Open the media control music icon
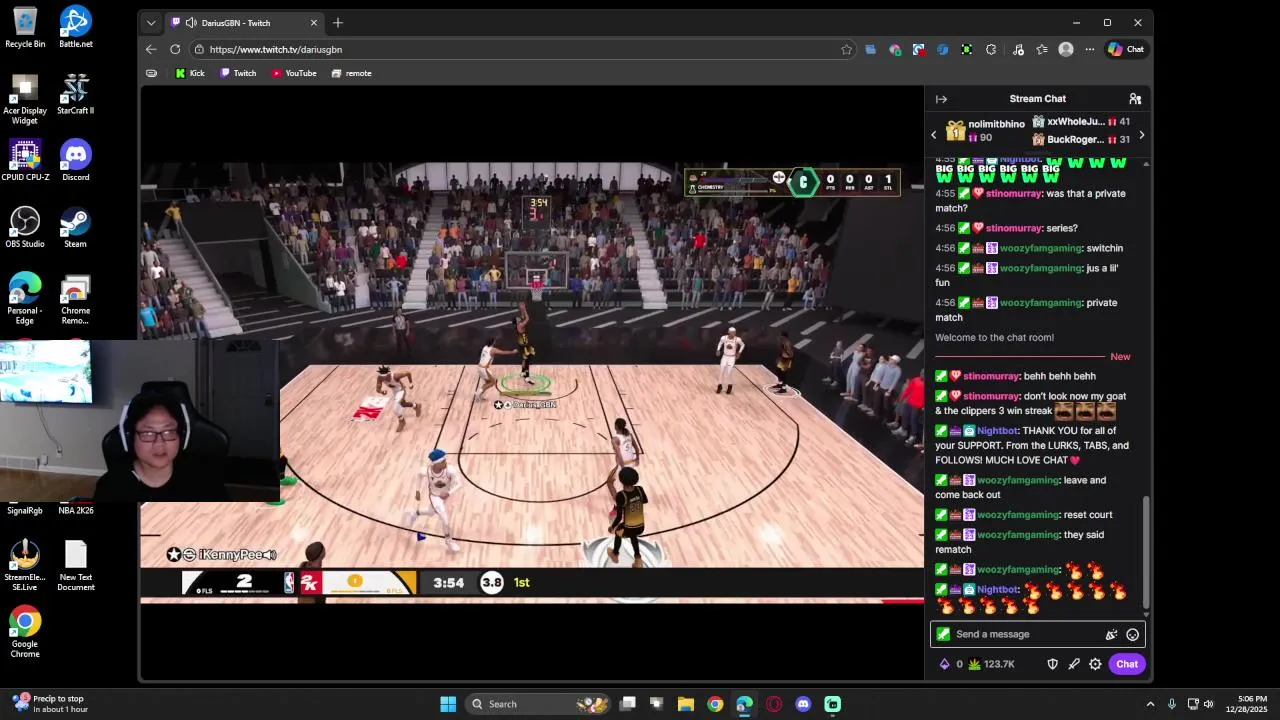 [1018, 49]
